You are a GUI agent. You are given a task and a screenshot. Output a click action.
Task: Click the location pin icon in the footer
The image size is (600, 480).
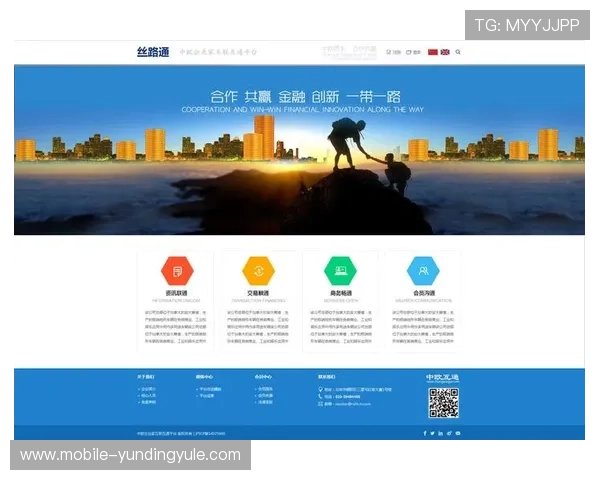coord(320,389)
